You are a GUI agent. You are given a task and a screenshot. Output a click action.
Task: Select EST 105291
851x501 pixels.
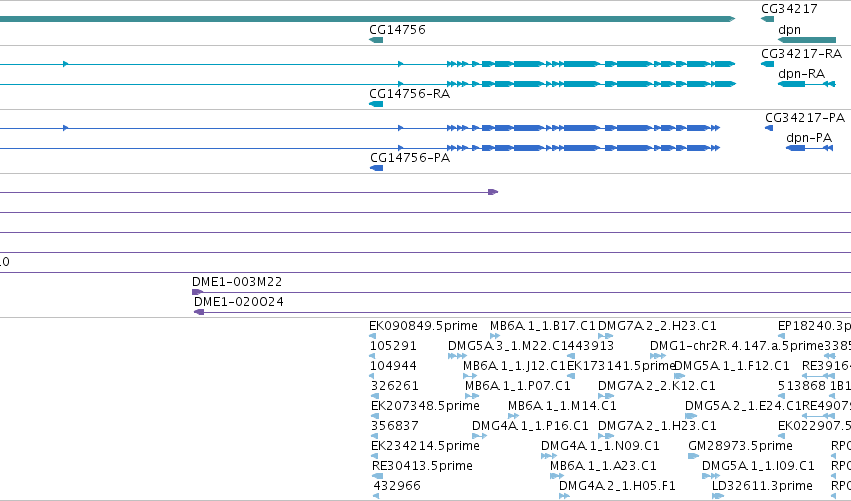(x=393, y=346)
